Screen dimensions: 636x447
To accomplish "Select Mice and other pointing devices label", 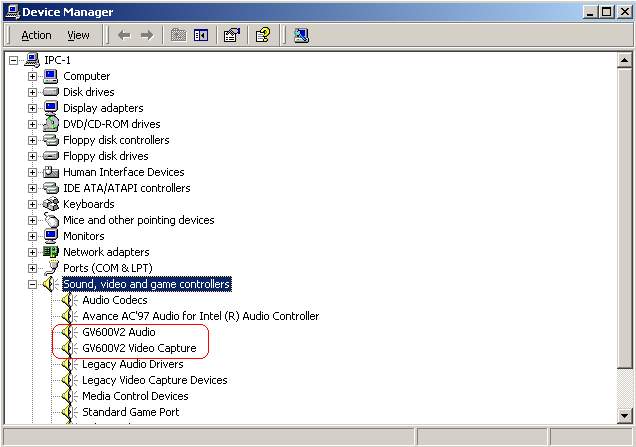I will pyautogui.click(x=139, y=220).
